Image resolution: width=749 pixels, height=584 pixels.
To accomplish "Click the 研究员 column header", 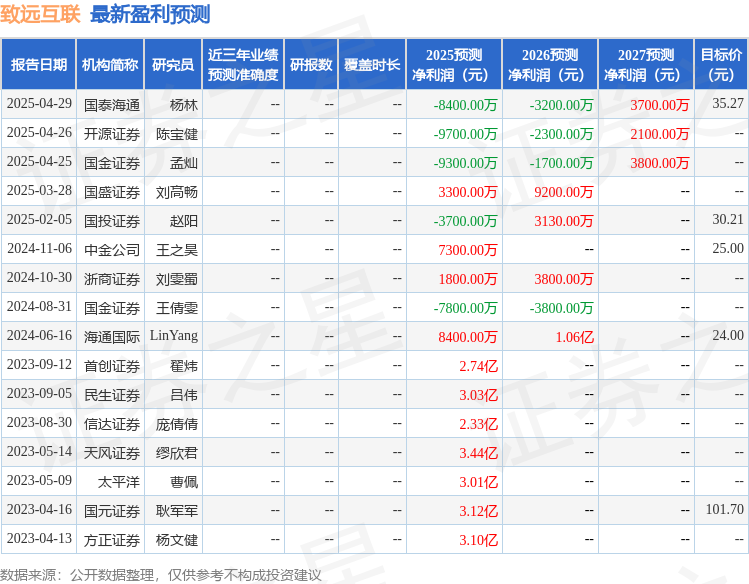I will click(173, 64).
